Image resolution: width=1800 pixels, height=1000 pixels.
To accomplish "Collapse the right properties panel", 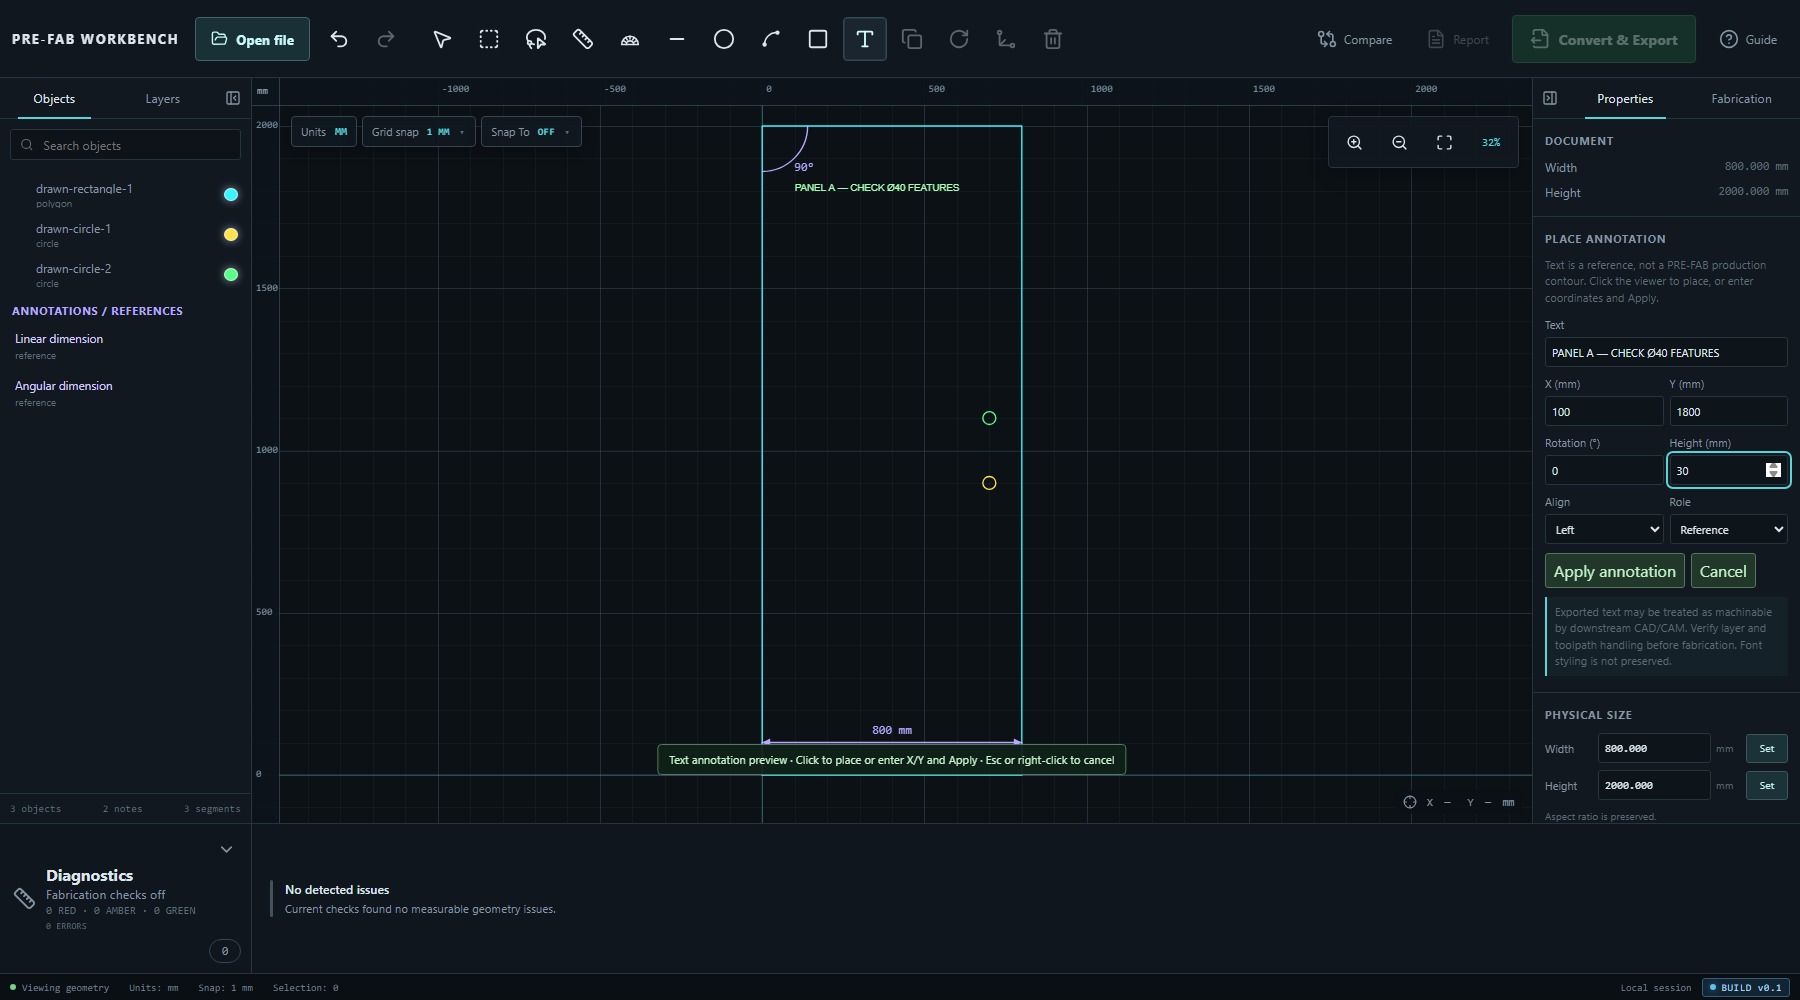I will coord(1550,98).
